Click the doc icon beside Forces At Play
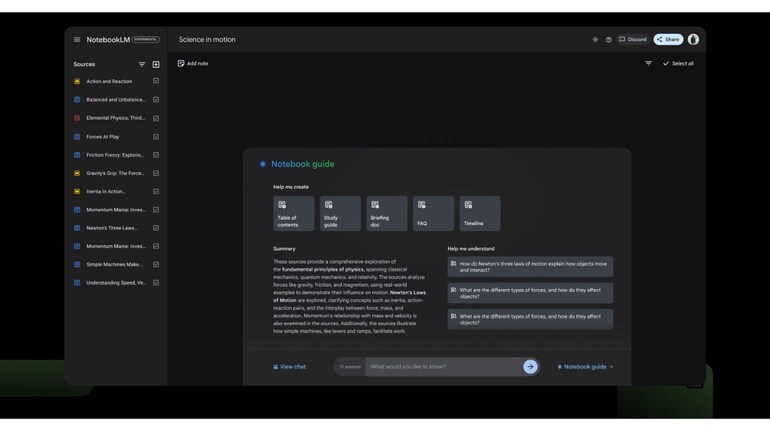Screen dimensions: 770x431 [77, 137]
